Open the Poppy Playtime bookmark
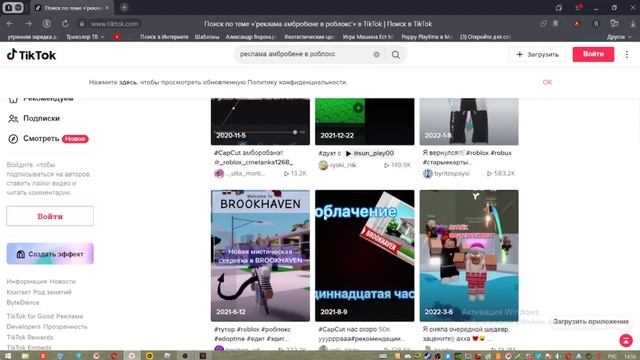This screenshot has height=360, width=640. (427, 37)
